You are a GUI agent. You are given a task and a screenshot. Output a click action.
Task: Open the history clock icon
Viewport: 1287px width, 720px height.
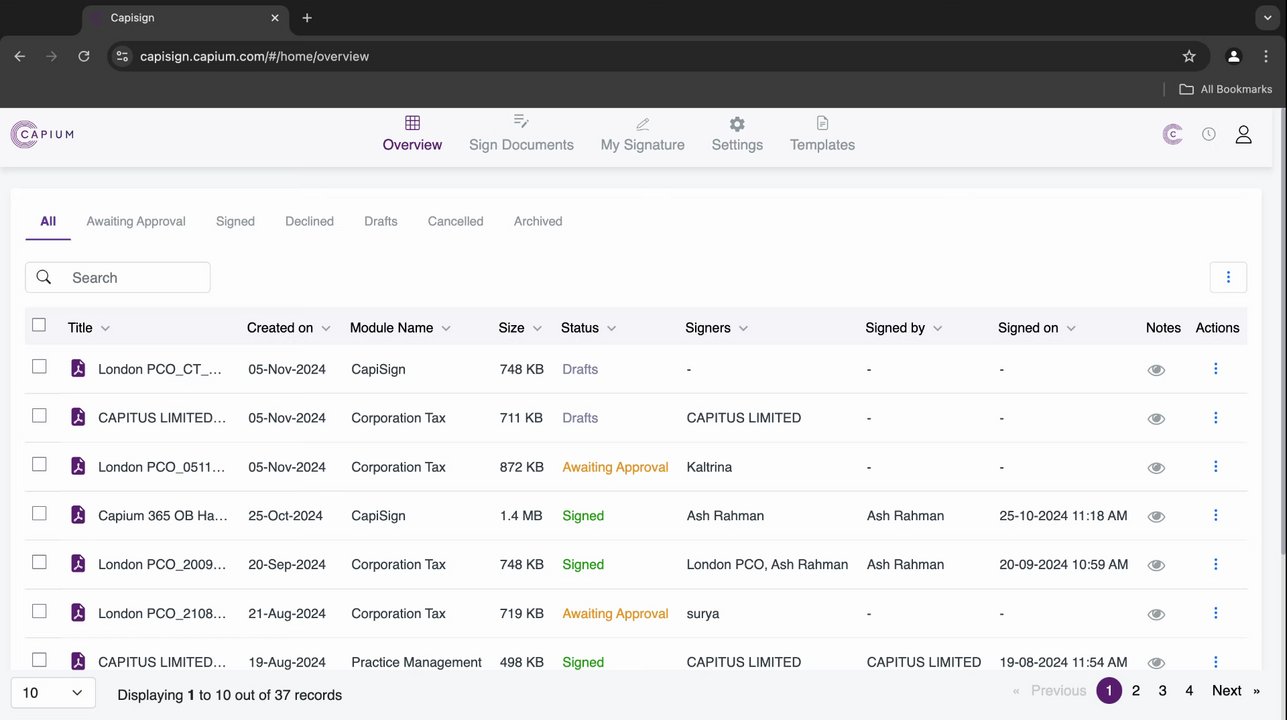[x=1209, y=134]
